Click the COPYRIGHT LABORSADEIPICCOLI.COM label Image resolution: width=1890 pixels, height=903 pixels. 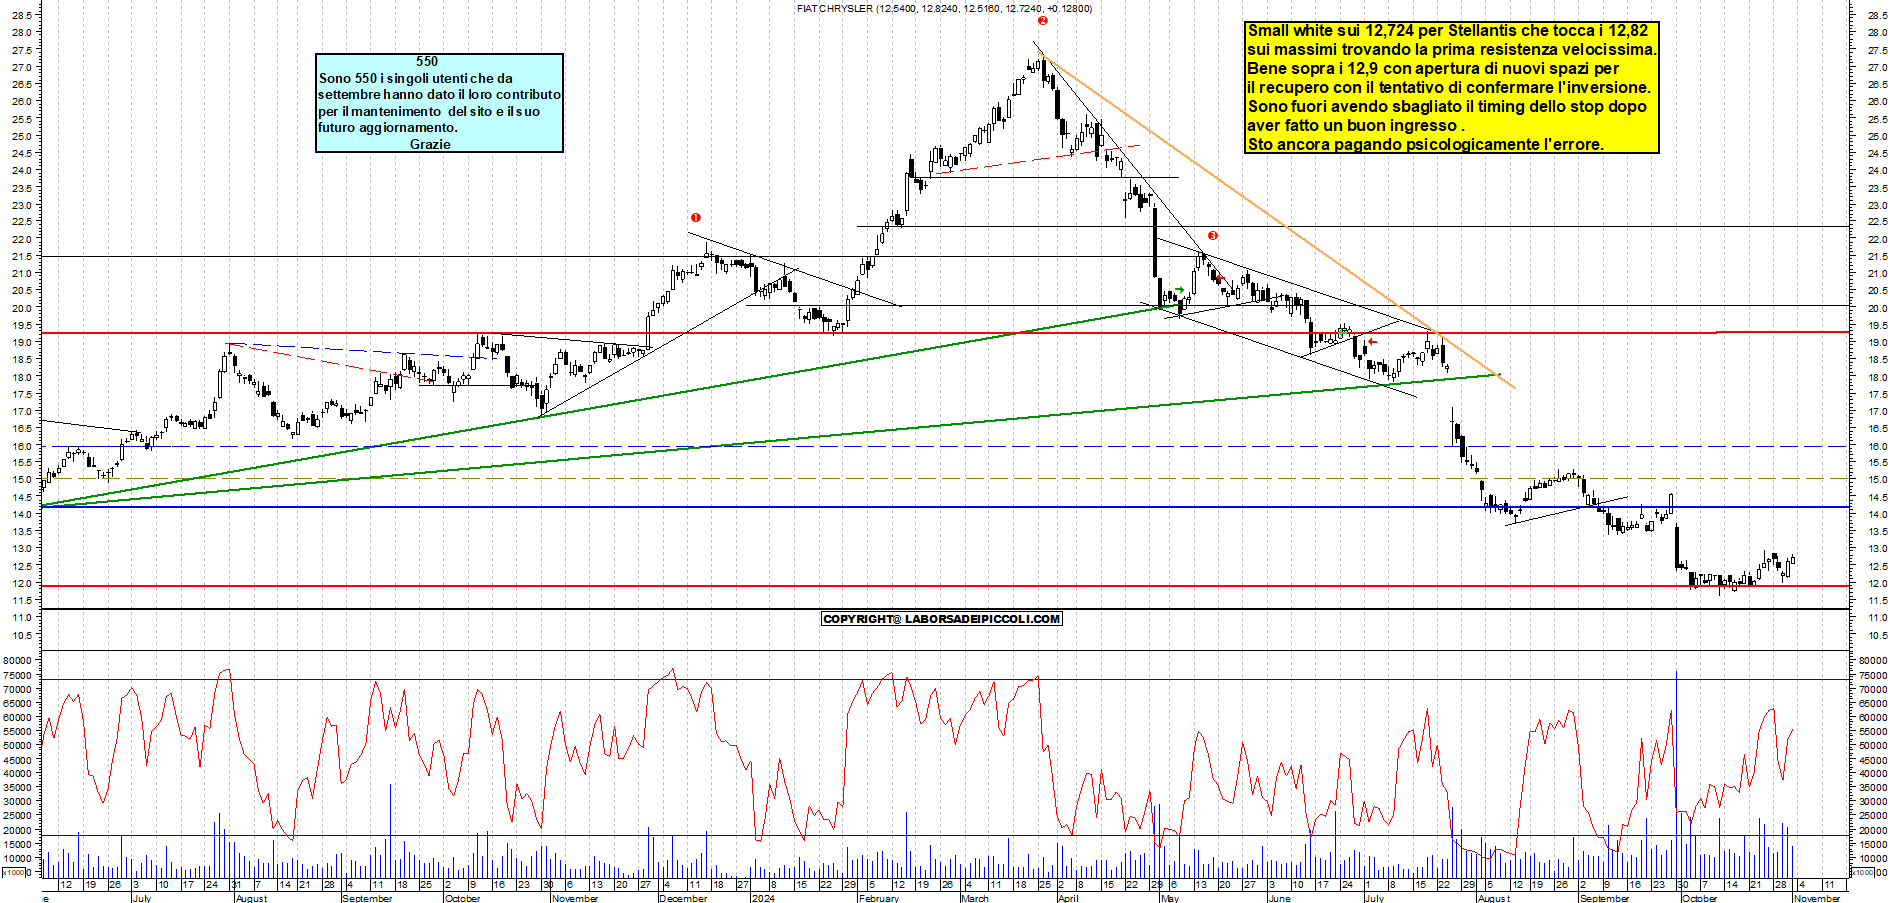(x=941, y=619)
